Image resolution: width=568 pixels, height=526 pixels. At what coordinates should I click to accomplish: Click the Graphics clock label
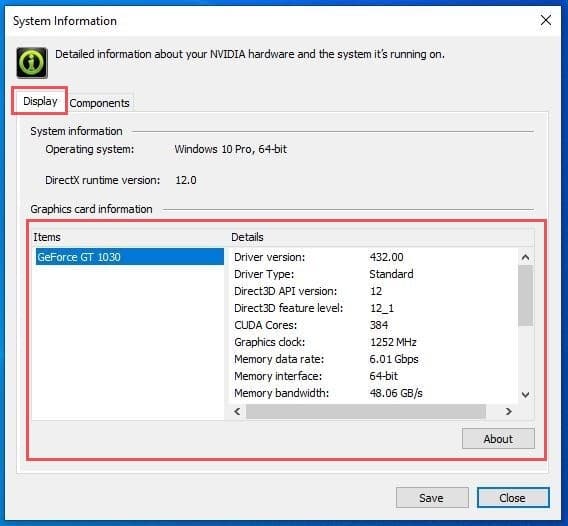[270, 342]
